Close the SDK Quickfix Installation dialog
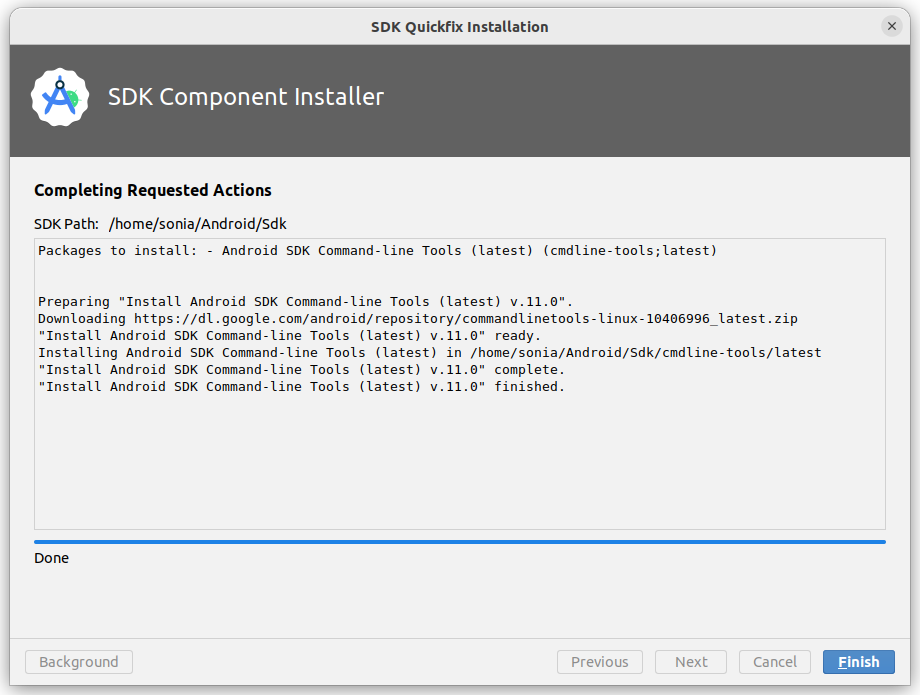Image resolution: width=920 pixels, height=695 pixels. 891,26
